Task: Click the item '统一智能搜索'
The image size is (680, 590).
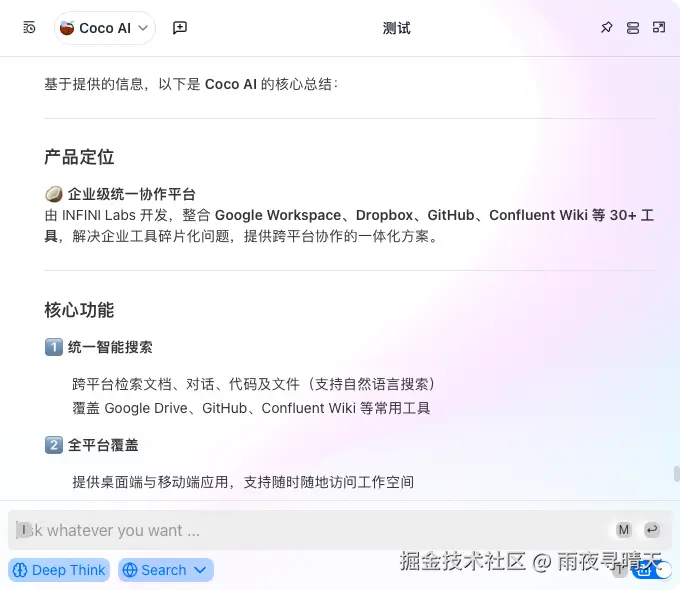Action: tap(110, 347)
